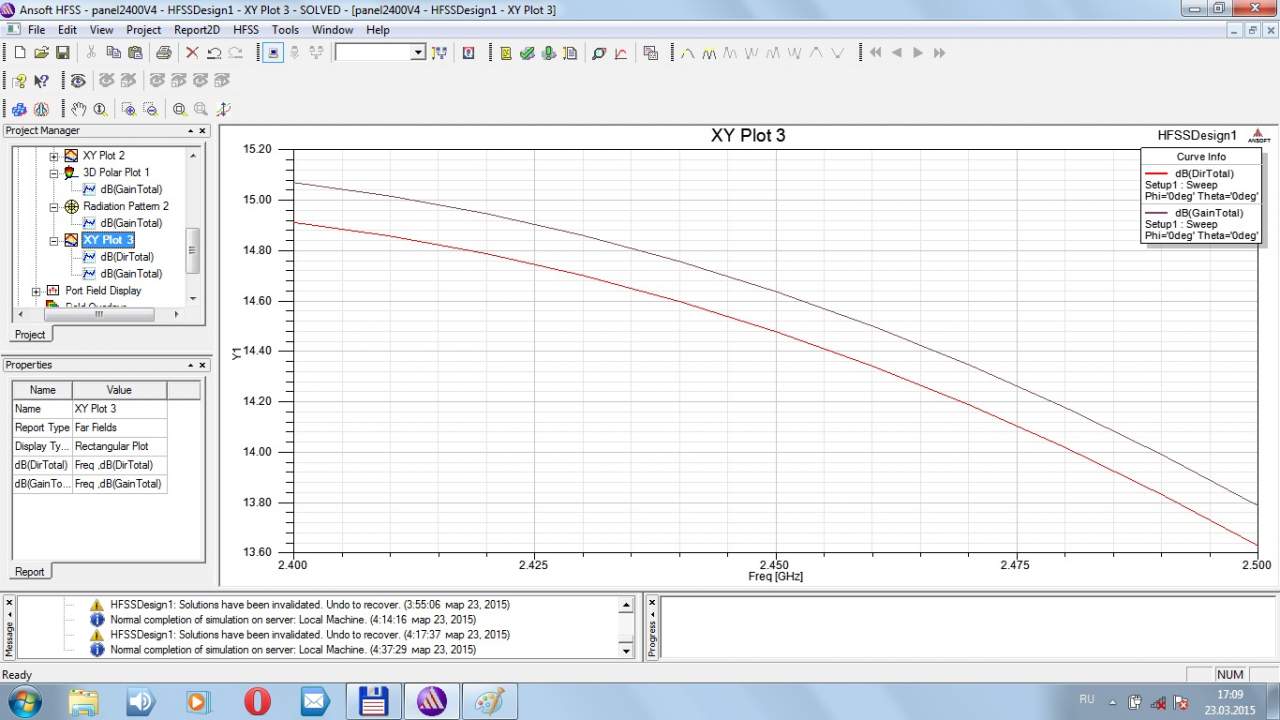The image size is (1280, 720).
Task: Click the Project tree vertical scrollbar down arrow
Action: [193, 298]
